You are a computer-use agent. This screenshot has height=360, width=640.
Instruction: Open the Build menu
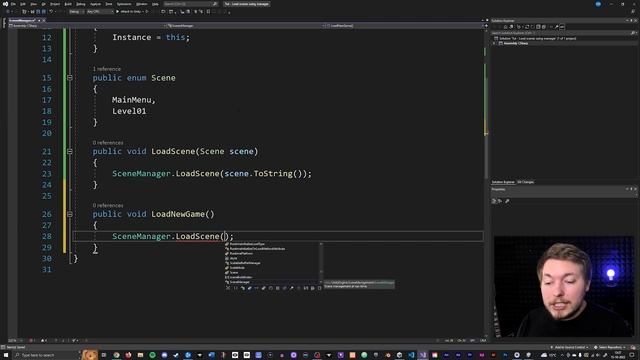click(x=68, y=4)
